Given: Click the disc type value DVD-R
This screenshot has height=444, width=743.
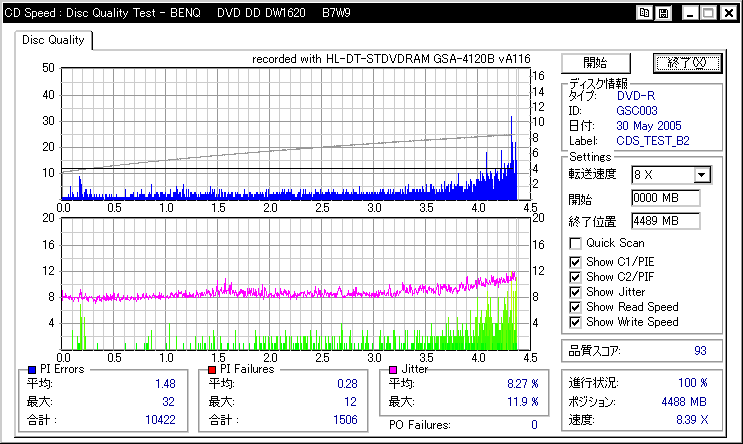Looking at the screenshot, I should (636, 96).
